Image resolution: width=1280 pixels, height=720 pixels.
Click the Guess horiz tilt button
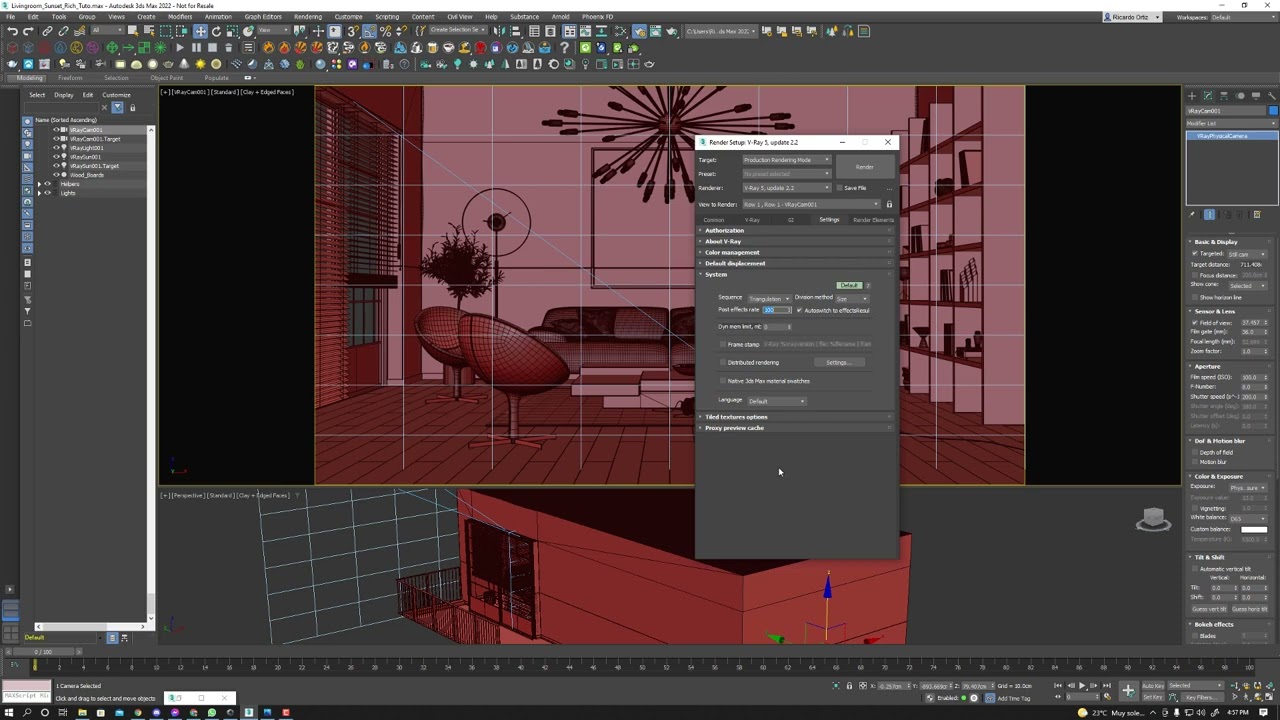pyautogui.click(x=1250, y=609)
